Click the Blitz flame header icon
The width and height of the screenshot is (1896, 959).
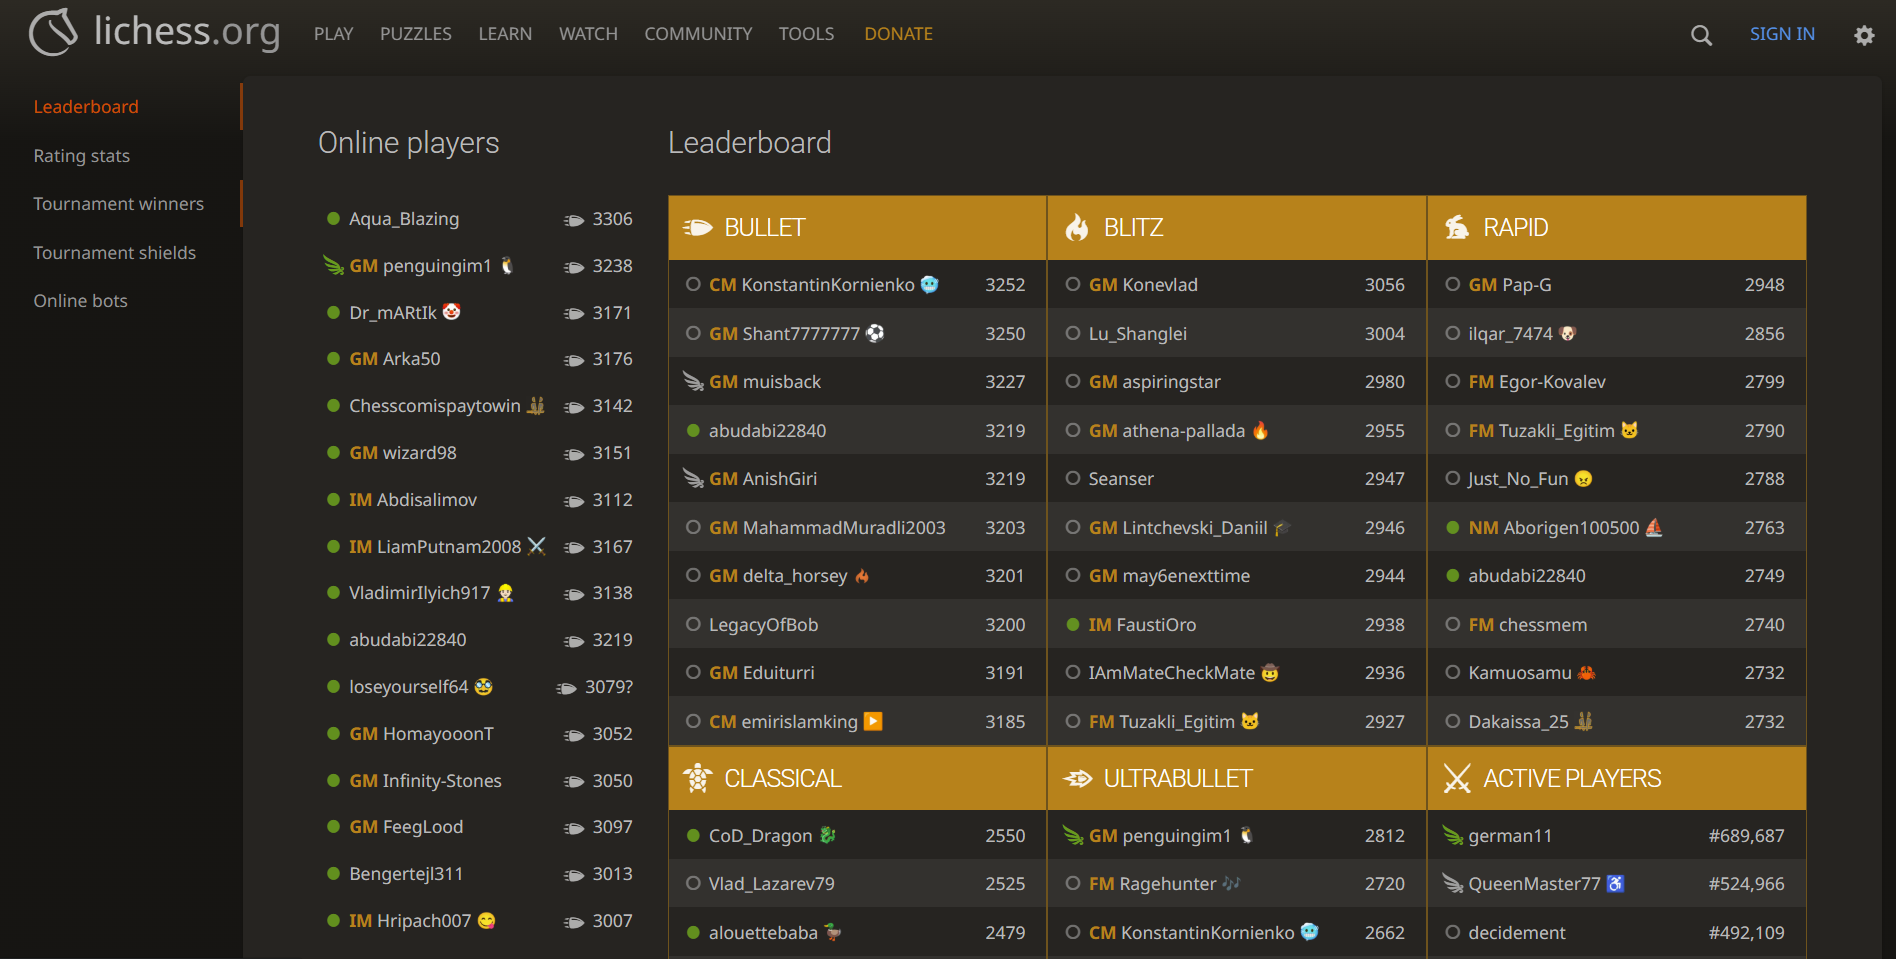click(x=1076, y=227)
